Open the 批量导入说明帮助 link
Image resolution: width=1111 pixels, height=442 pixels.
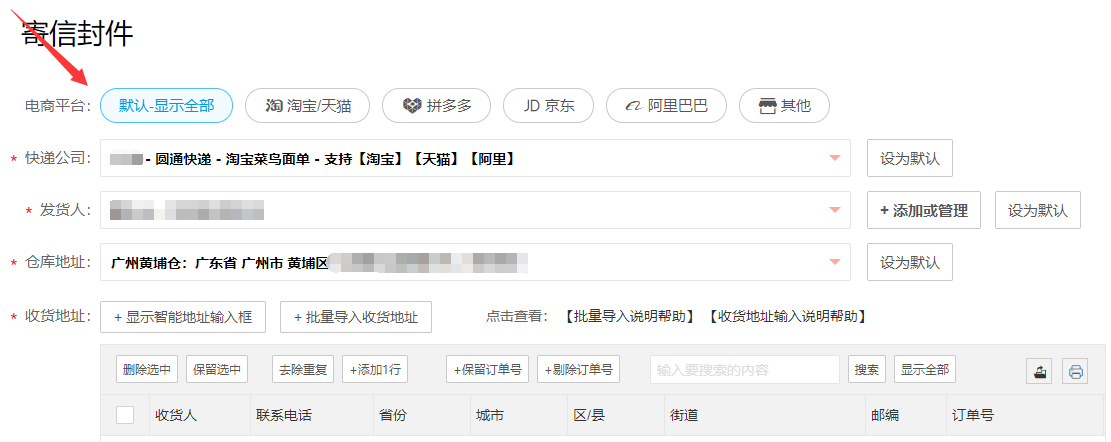(x=630, y=317)
